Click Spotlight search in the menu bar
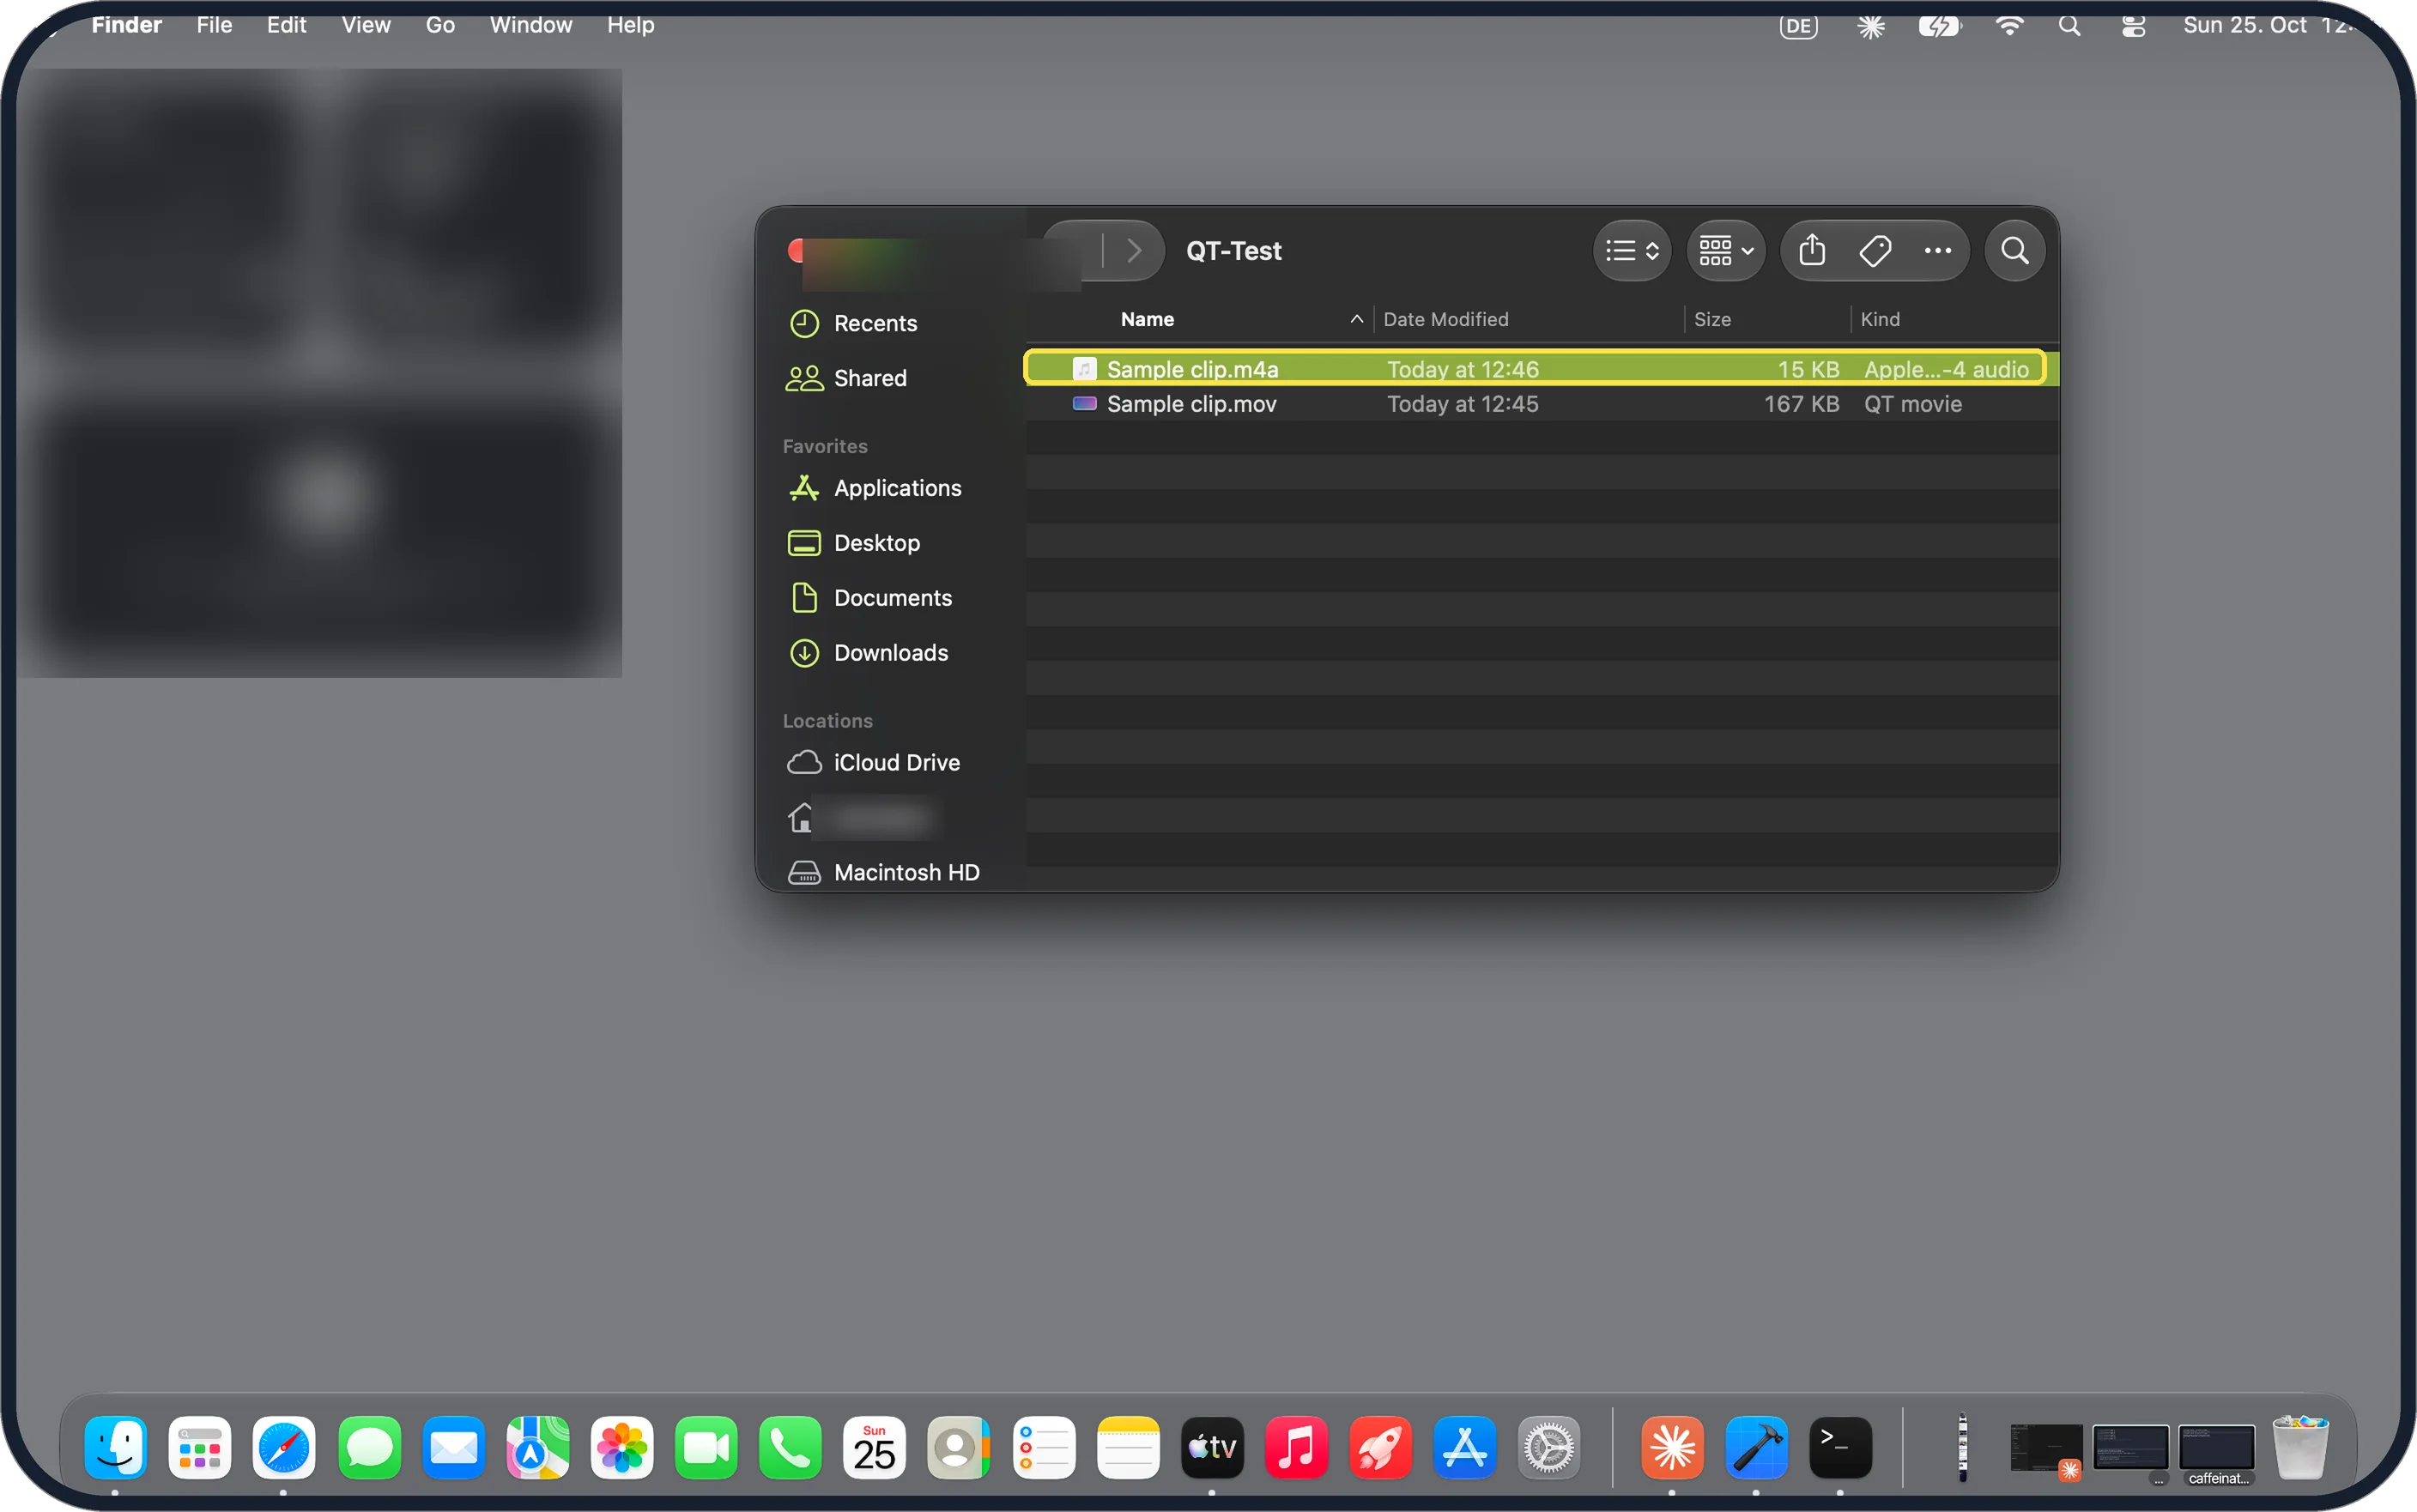The image size is (2417, 1512). click(2069, 26)
